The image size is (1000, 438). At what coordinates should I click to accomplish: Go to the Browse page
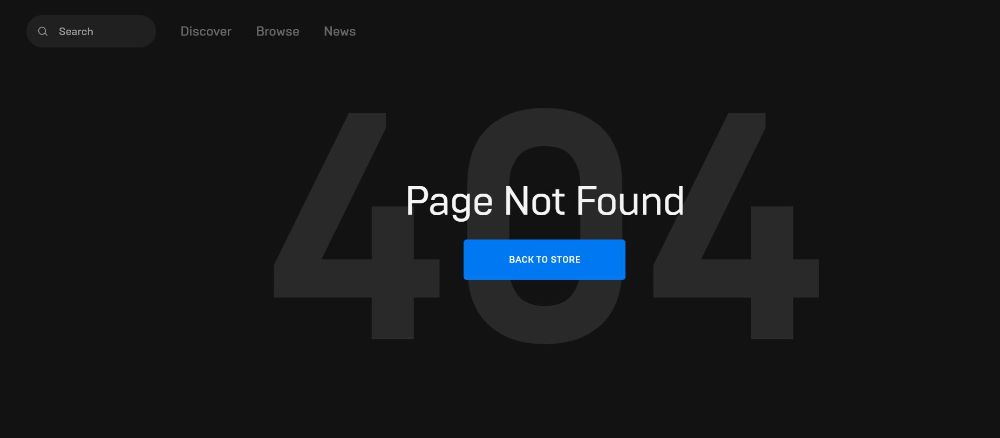[x=277, y=31]
